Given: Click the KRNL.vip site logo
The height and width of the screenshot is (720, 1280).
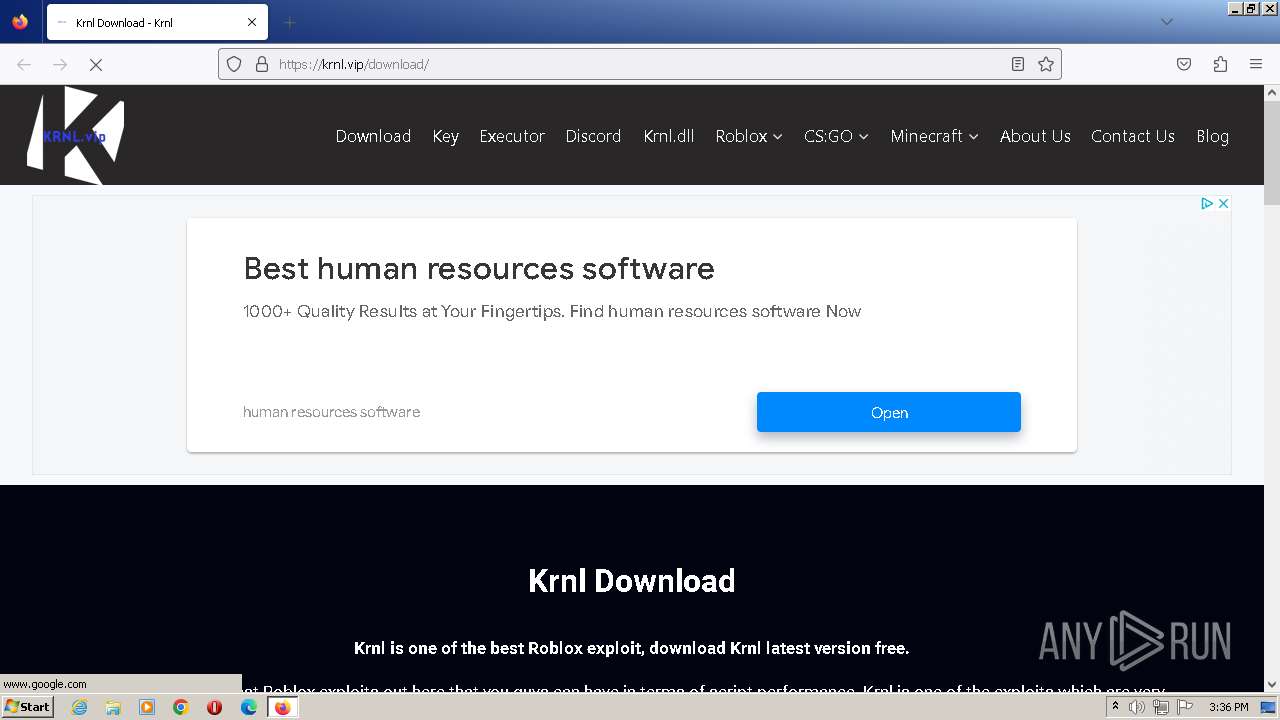Looking at the screenshot, I should coord(75,135).
